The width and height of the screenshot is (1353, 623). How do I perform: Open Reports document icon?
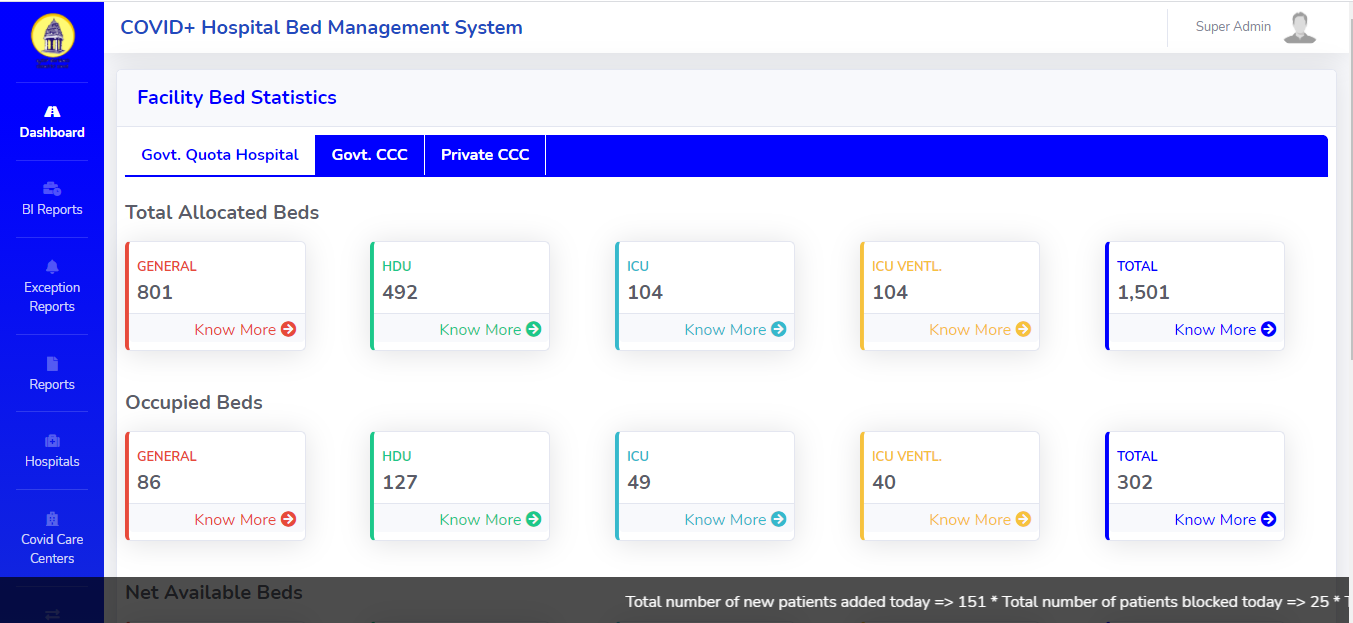pyautogui.click(x=52, y=363)
